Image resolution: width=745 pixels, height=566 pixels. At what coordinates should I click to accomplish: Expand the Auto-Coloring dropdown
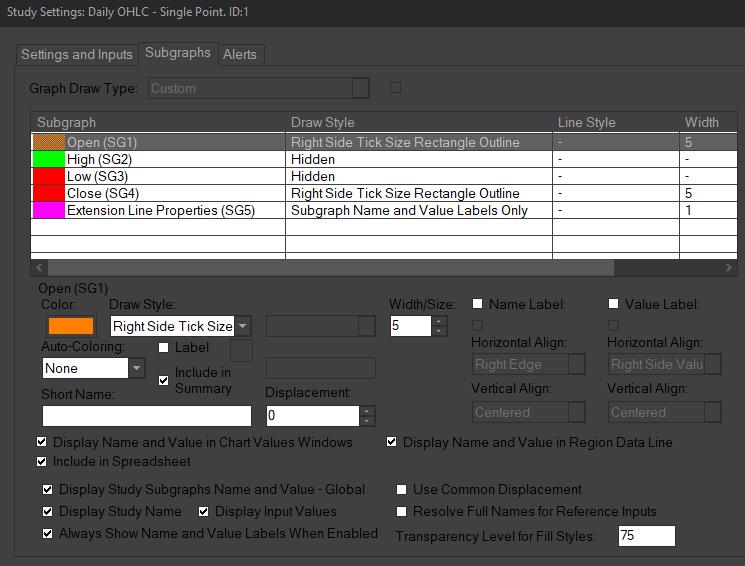[x=136, y=368]
